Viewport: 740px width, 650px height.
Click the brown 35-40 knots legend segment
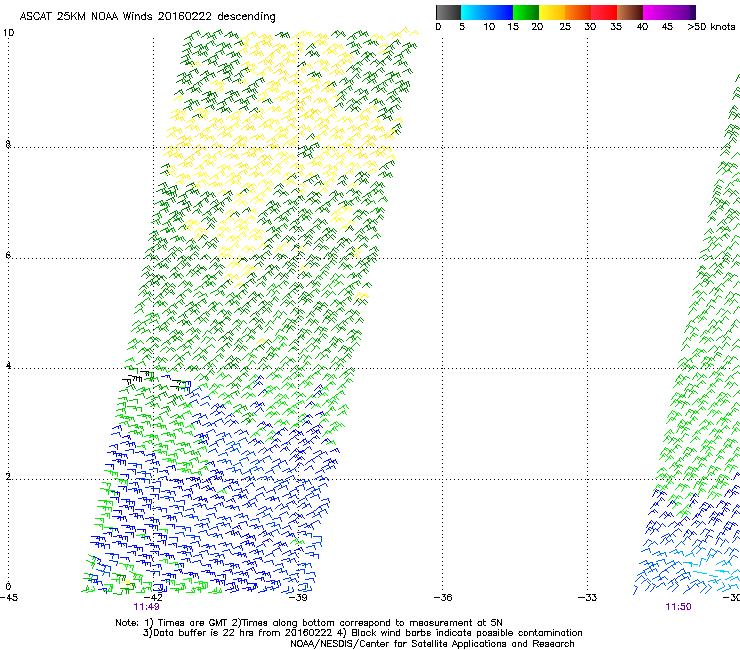point(630,12)
